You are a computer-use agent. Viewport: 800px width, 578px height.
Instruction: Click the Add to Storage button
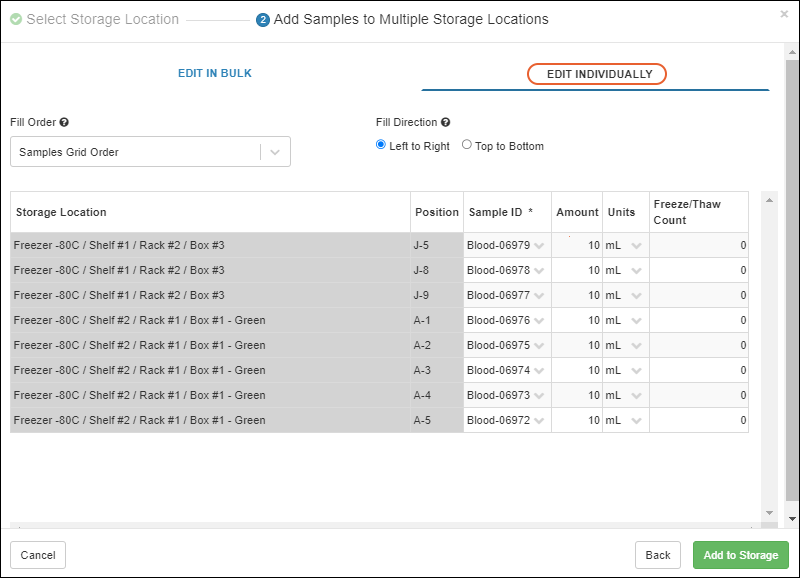[x=740, y=555]
